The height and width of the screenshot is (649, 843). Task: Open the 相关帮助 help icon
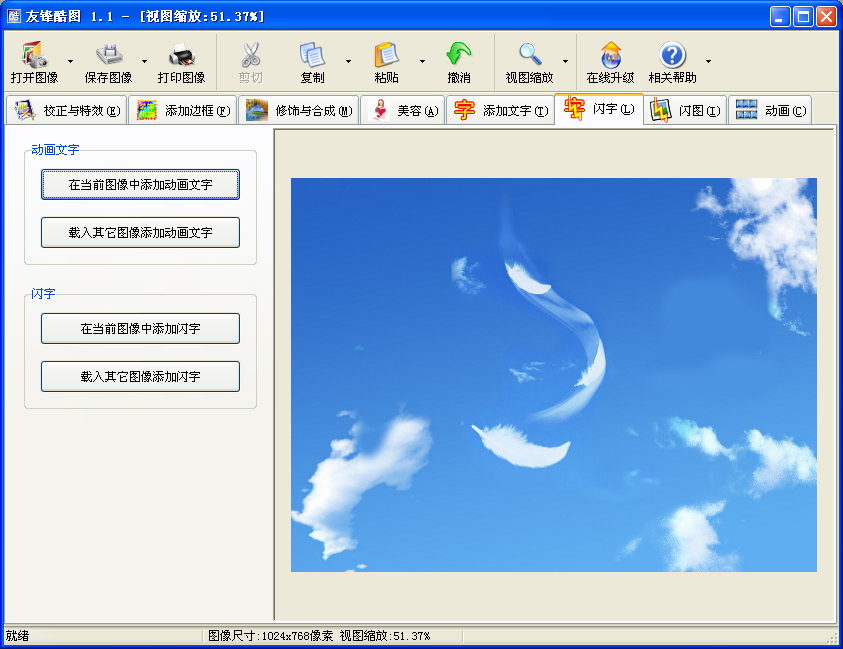click(673, 55)
